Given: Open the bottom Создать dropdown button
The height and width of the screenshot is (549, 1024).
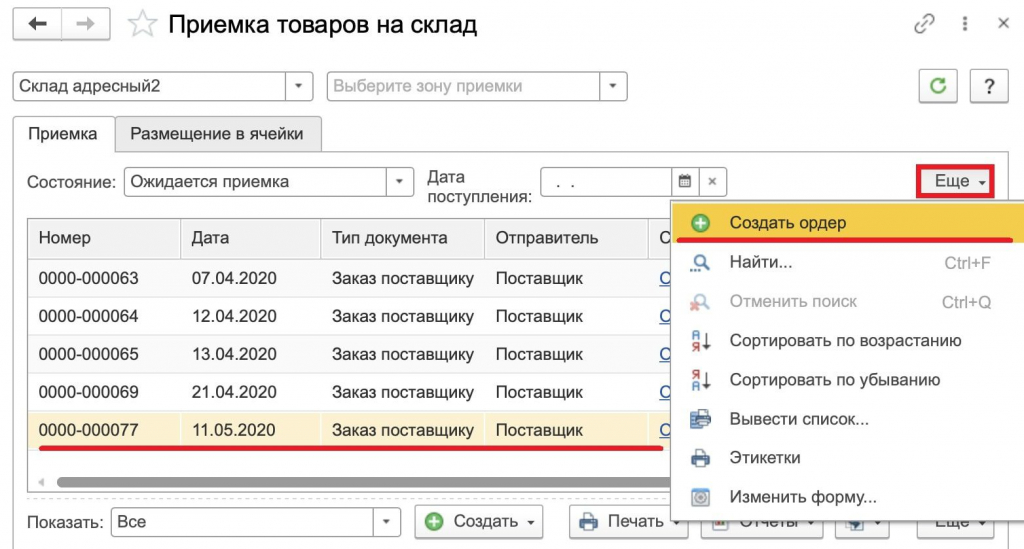Looking at the screenshot, I should [479, 522].
